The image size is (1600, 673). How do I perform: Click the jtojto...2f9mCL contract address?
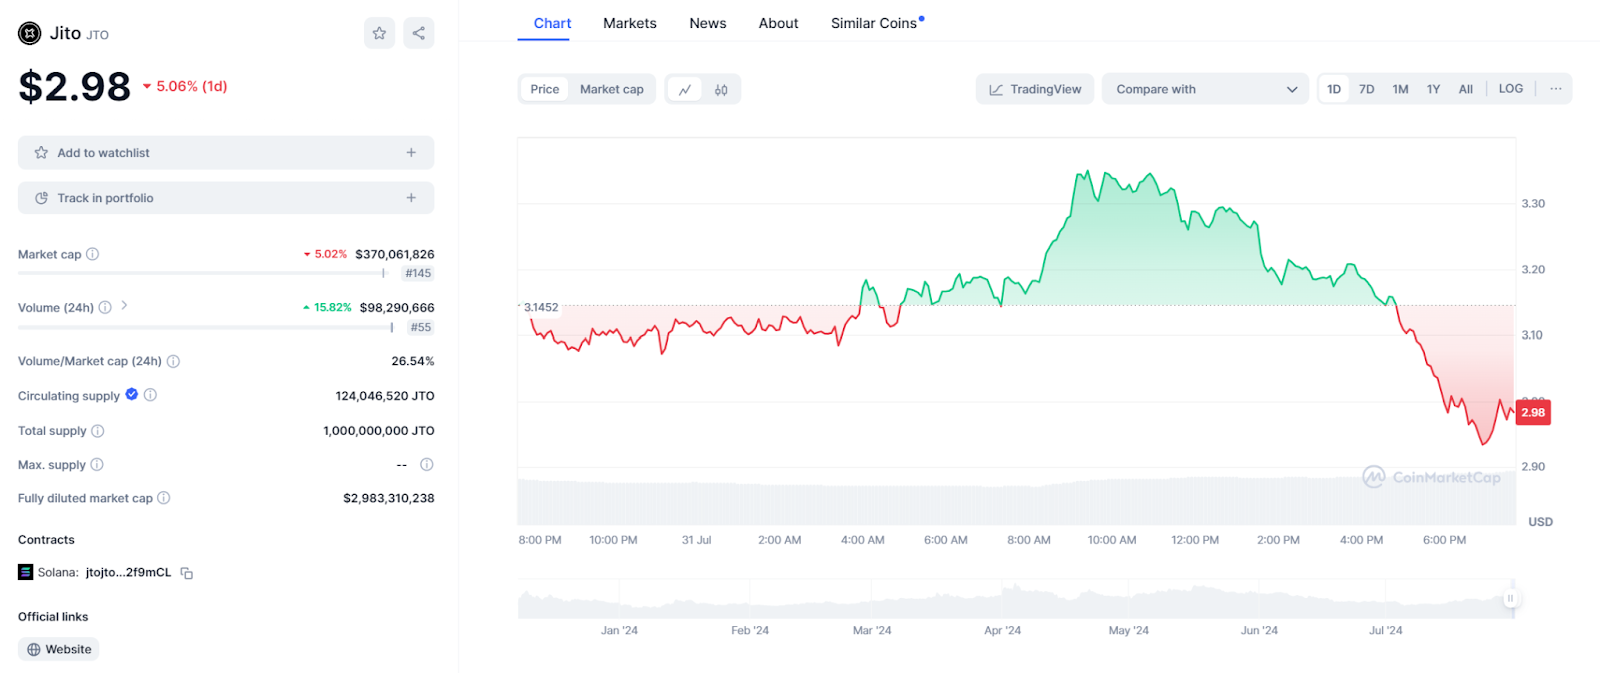(128, 573)
